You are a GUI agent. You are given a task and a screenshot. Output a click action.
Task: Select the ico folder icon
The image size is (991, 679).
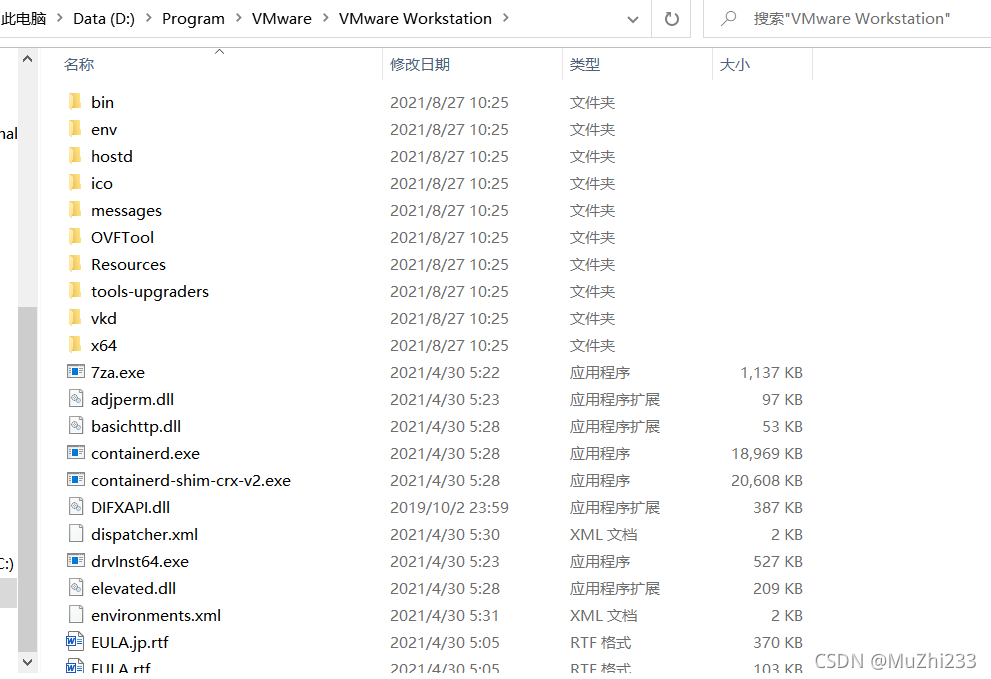pyautogui.click(x=75, y=183)
